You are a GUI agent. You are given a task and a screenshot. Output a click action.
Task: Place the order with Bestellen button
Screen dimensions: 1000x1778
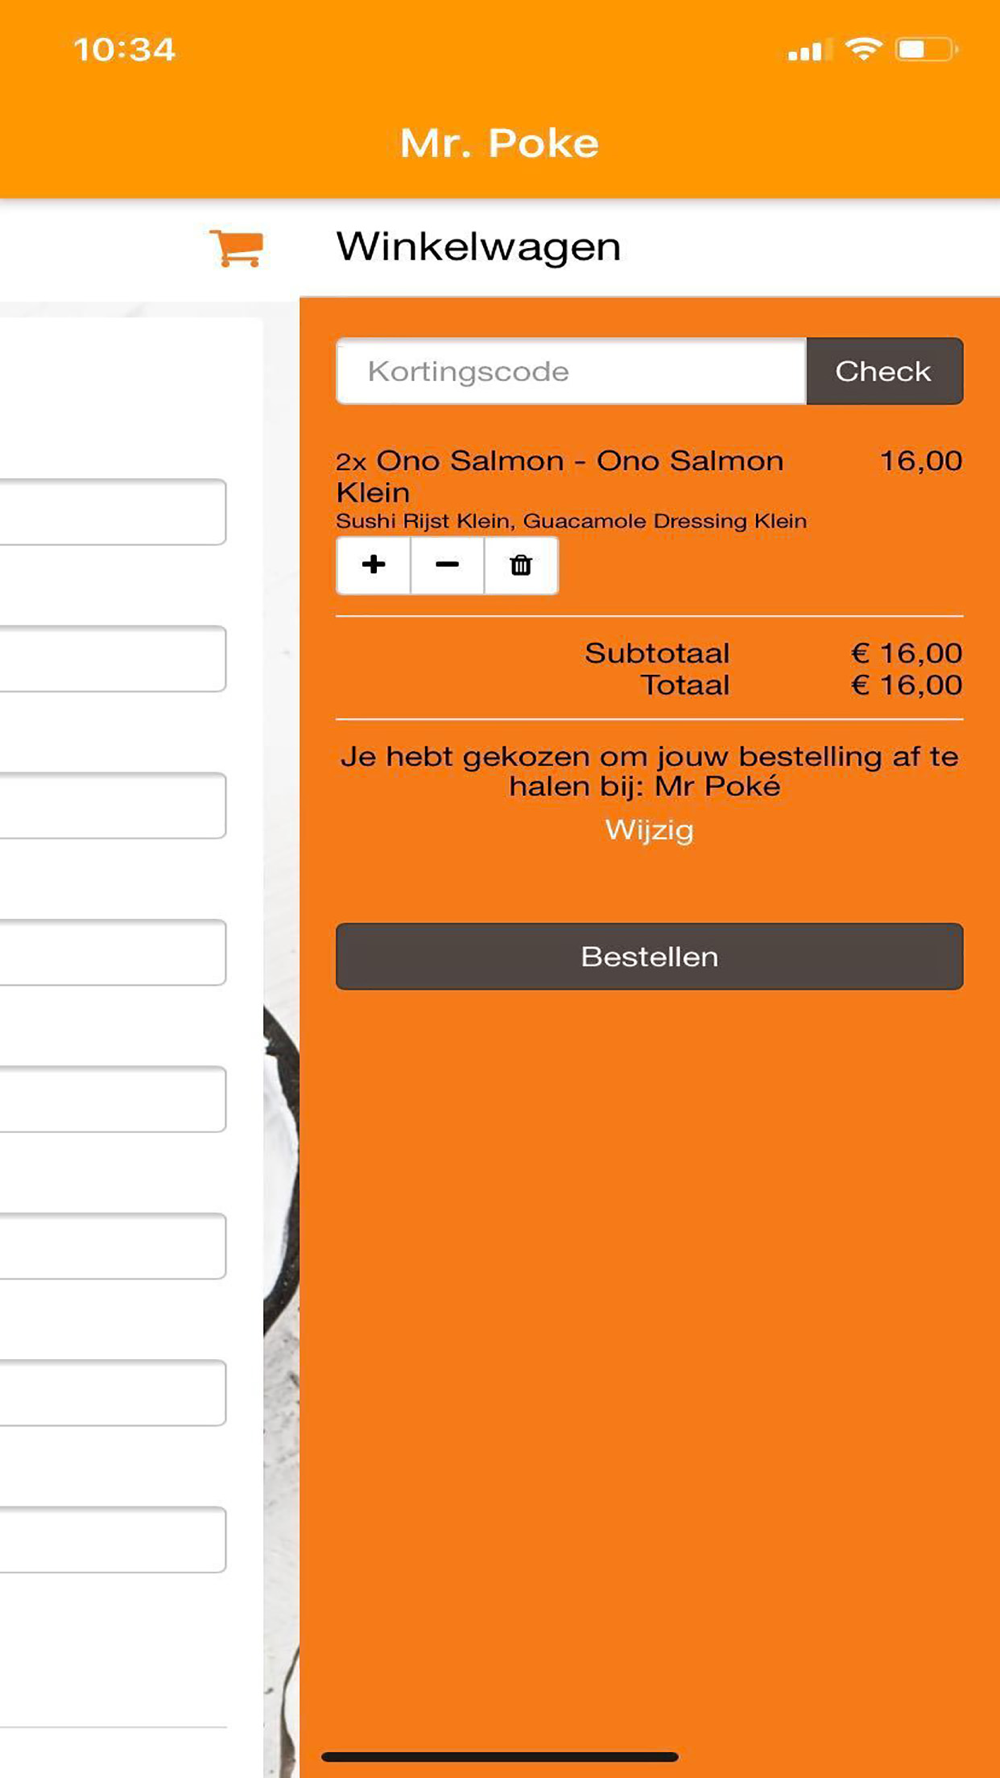coord(649,956)
